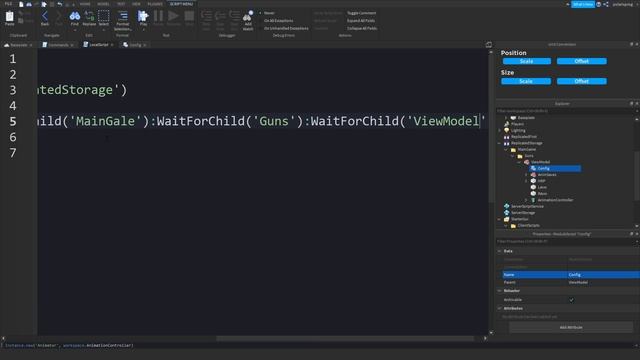Select ReplicatedFirst in Explorer
Viewport: 640px width, 360px height.
pos(524,137)
